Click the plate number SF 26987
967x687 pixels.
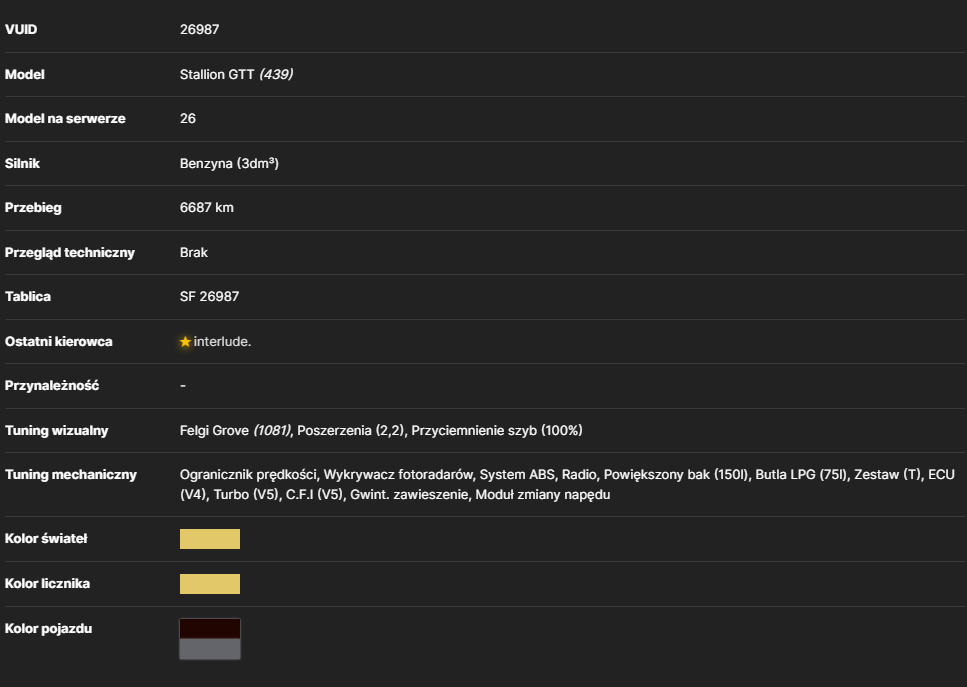[x=209, y=297]
